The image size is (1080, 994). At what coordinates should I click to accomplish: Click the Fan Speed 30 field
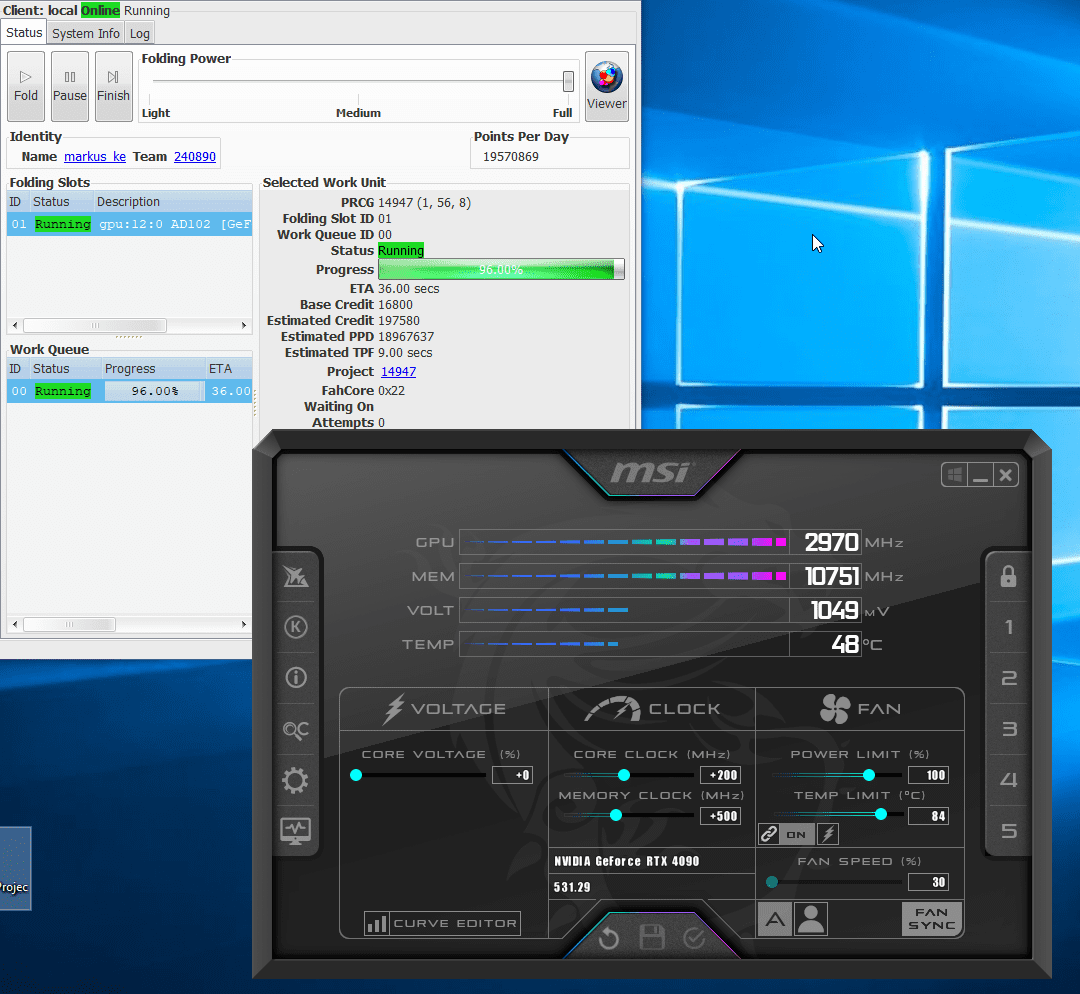[x=928, y=882]
